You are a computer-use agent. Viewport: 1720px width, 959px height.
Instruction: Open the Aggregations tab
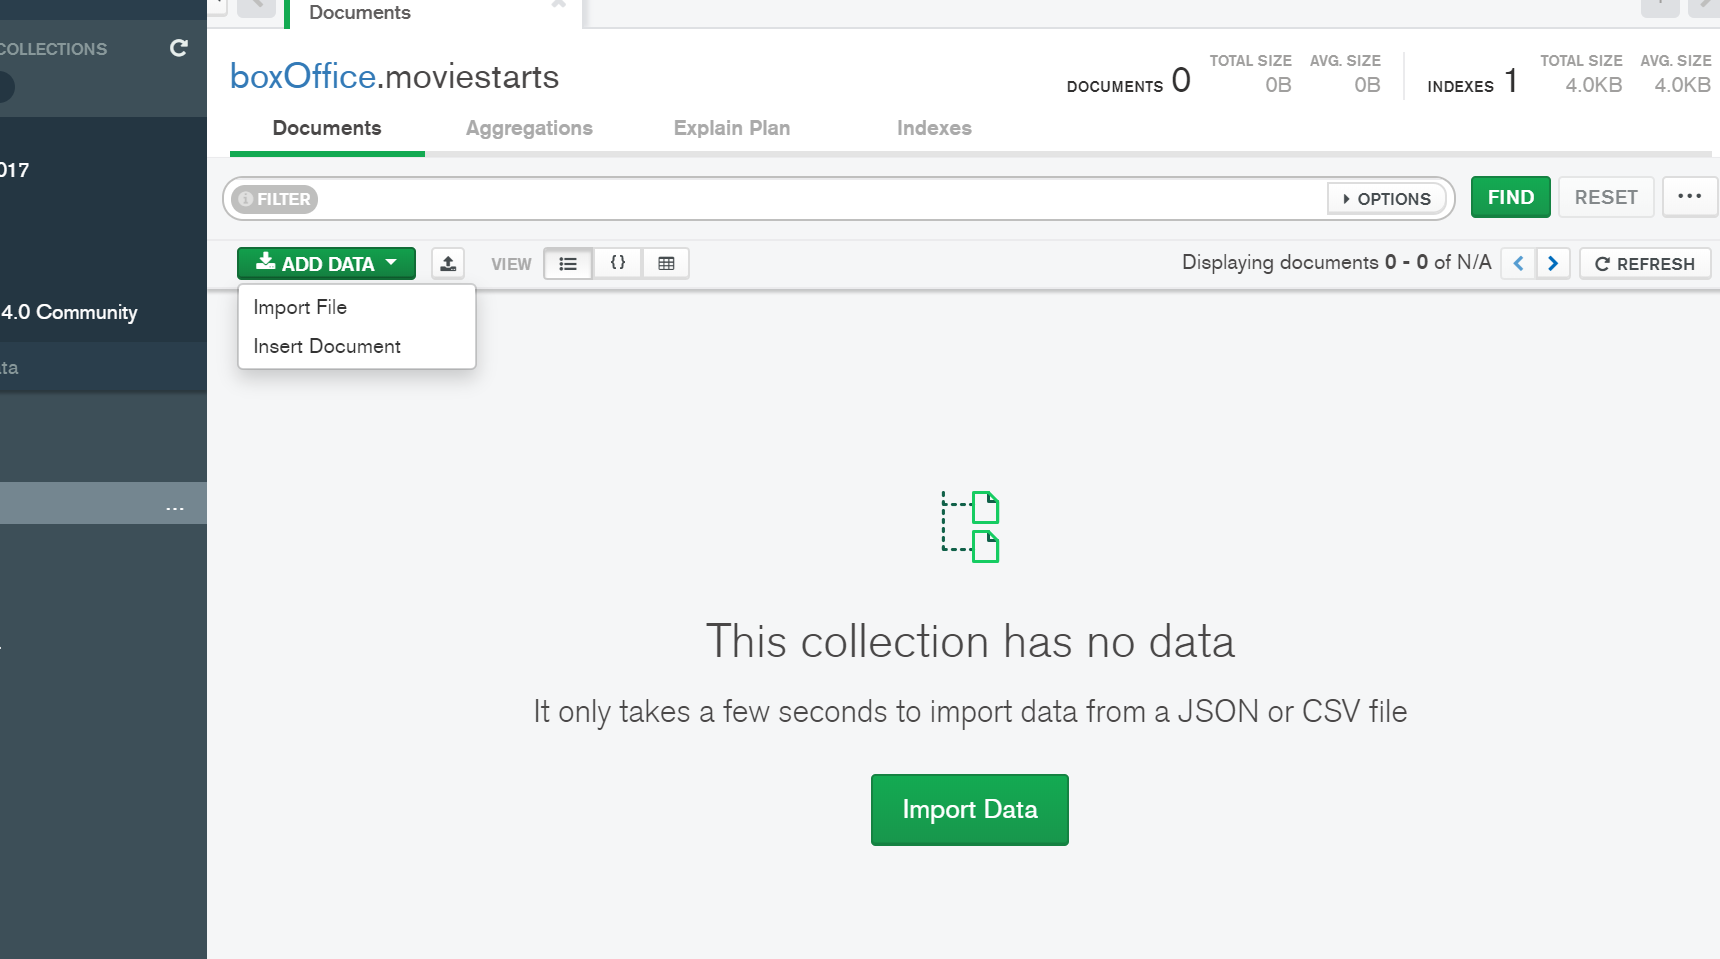[529, 128]
